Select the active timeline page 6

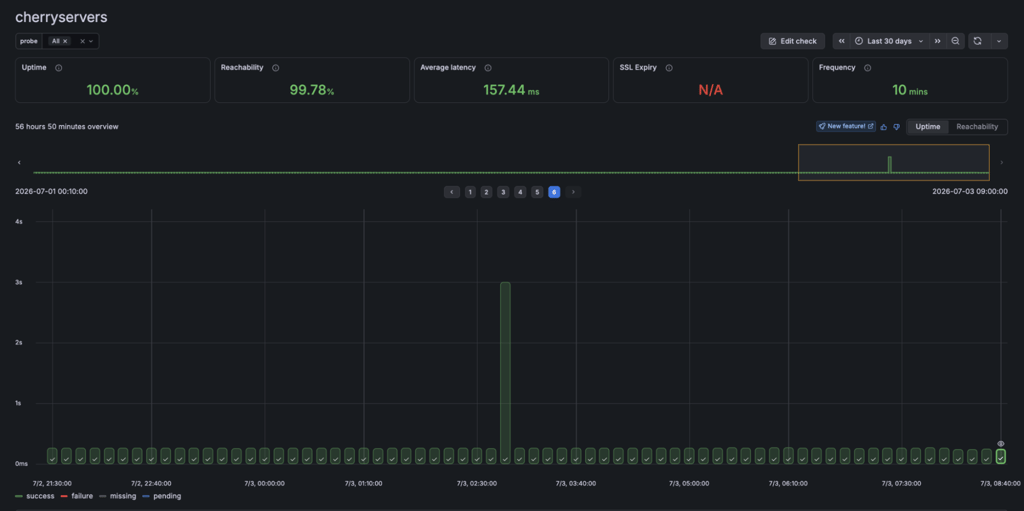[x=554, y=192]
